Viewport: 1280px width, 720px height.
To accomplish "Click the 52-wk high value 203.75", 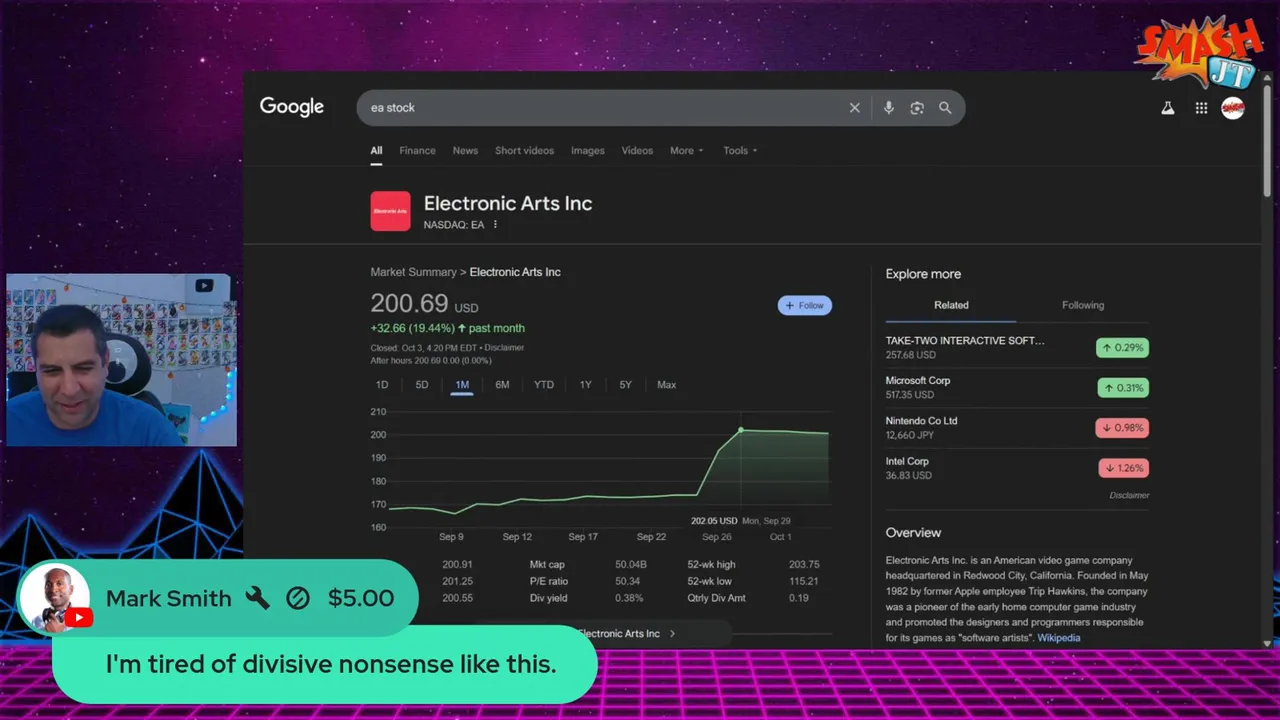I will (803, 565).
